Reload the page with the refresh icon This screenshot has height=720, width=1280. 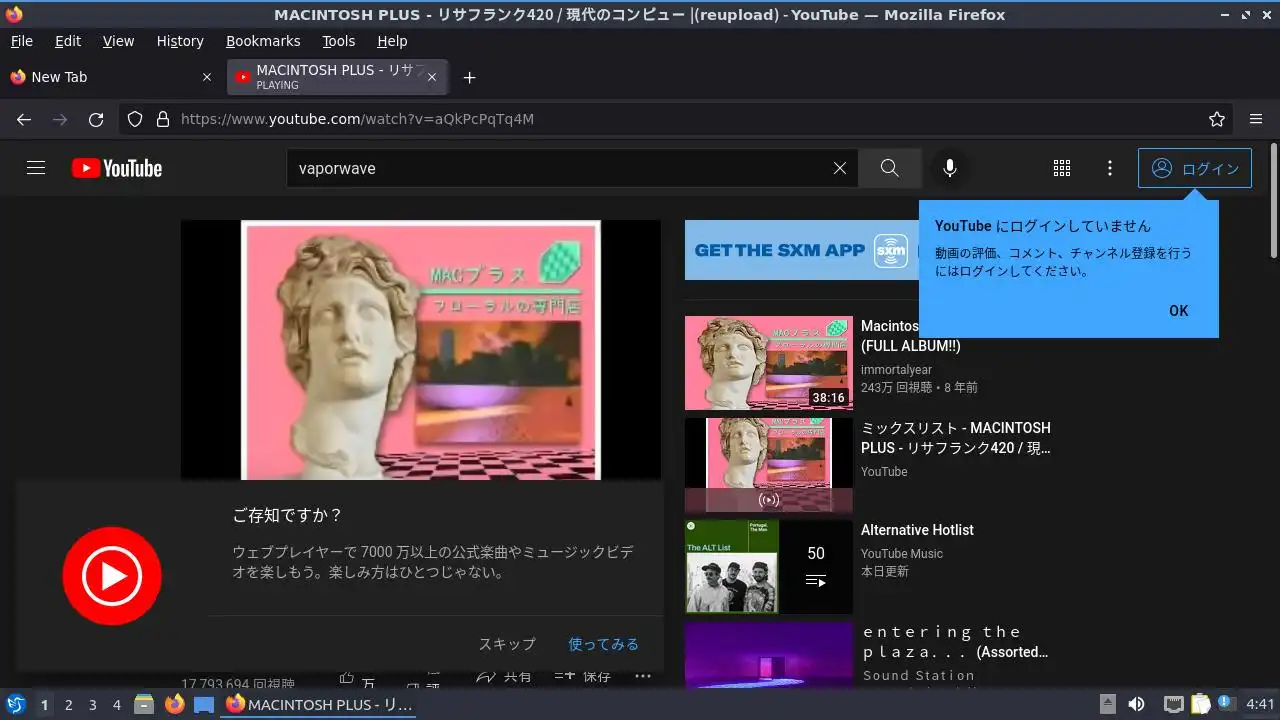click(x=96, y=119)
